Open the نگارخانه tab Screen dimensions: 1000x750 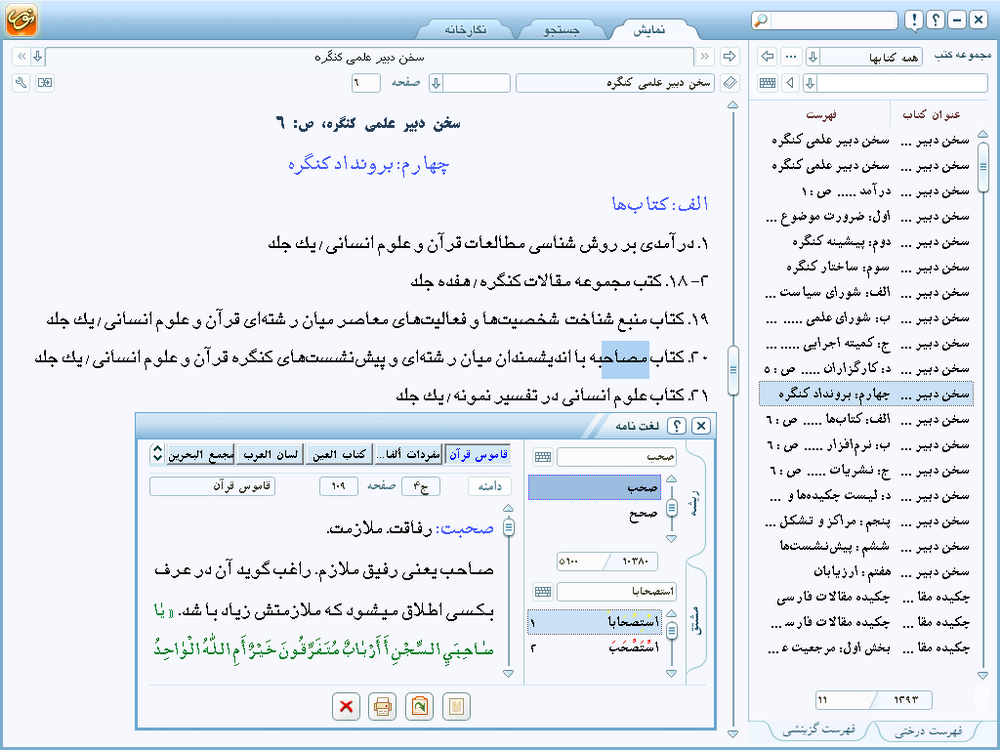[466, 29]
